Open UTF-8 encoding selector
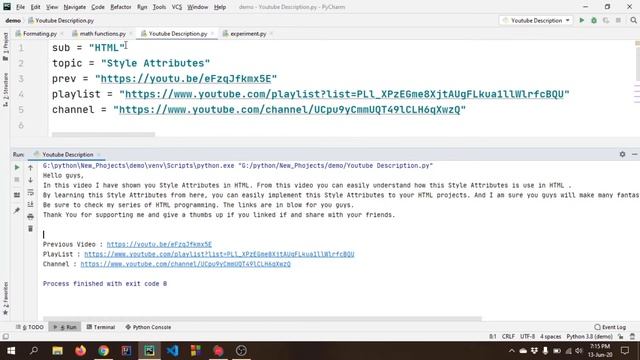640x360 pixels. [x=527, y=337]
